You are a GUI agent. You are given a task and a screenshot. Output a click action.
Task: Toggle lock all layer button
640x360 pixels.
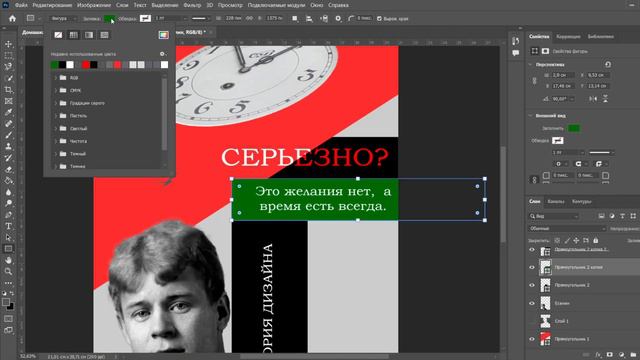click(596, 240)
